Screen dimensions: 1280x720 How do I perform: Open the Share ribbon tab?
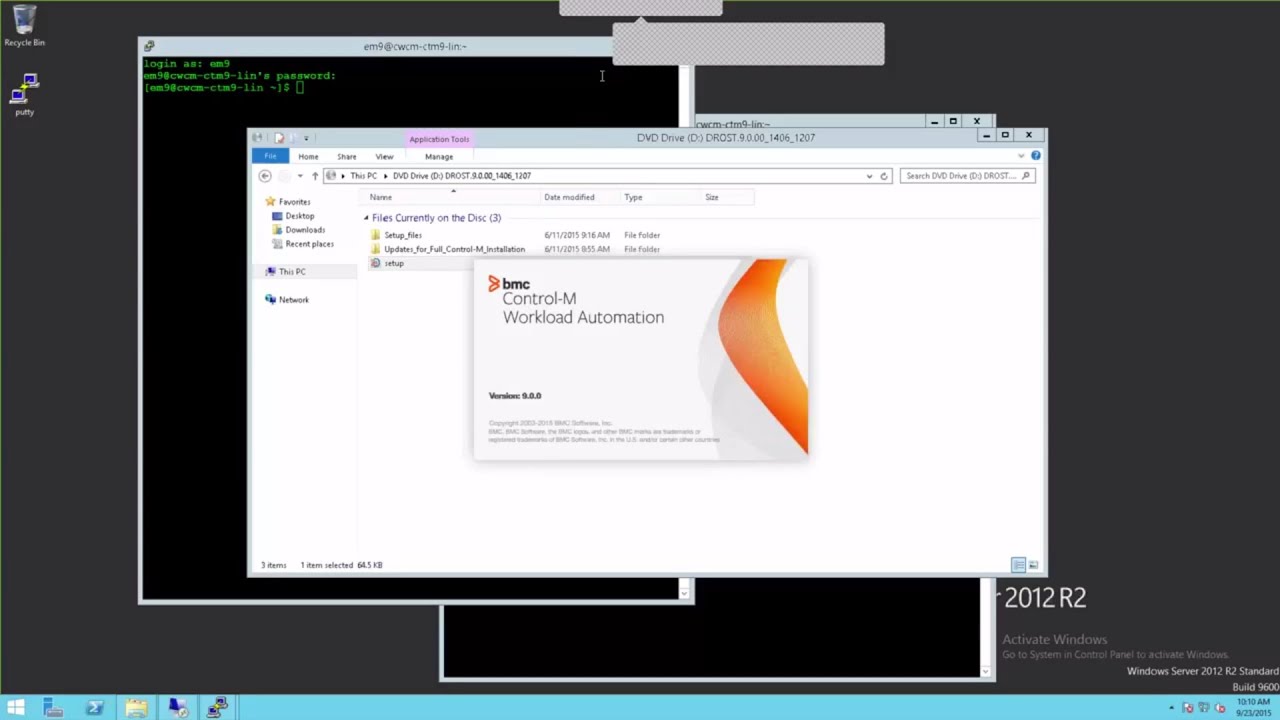tap(346, 156)
